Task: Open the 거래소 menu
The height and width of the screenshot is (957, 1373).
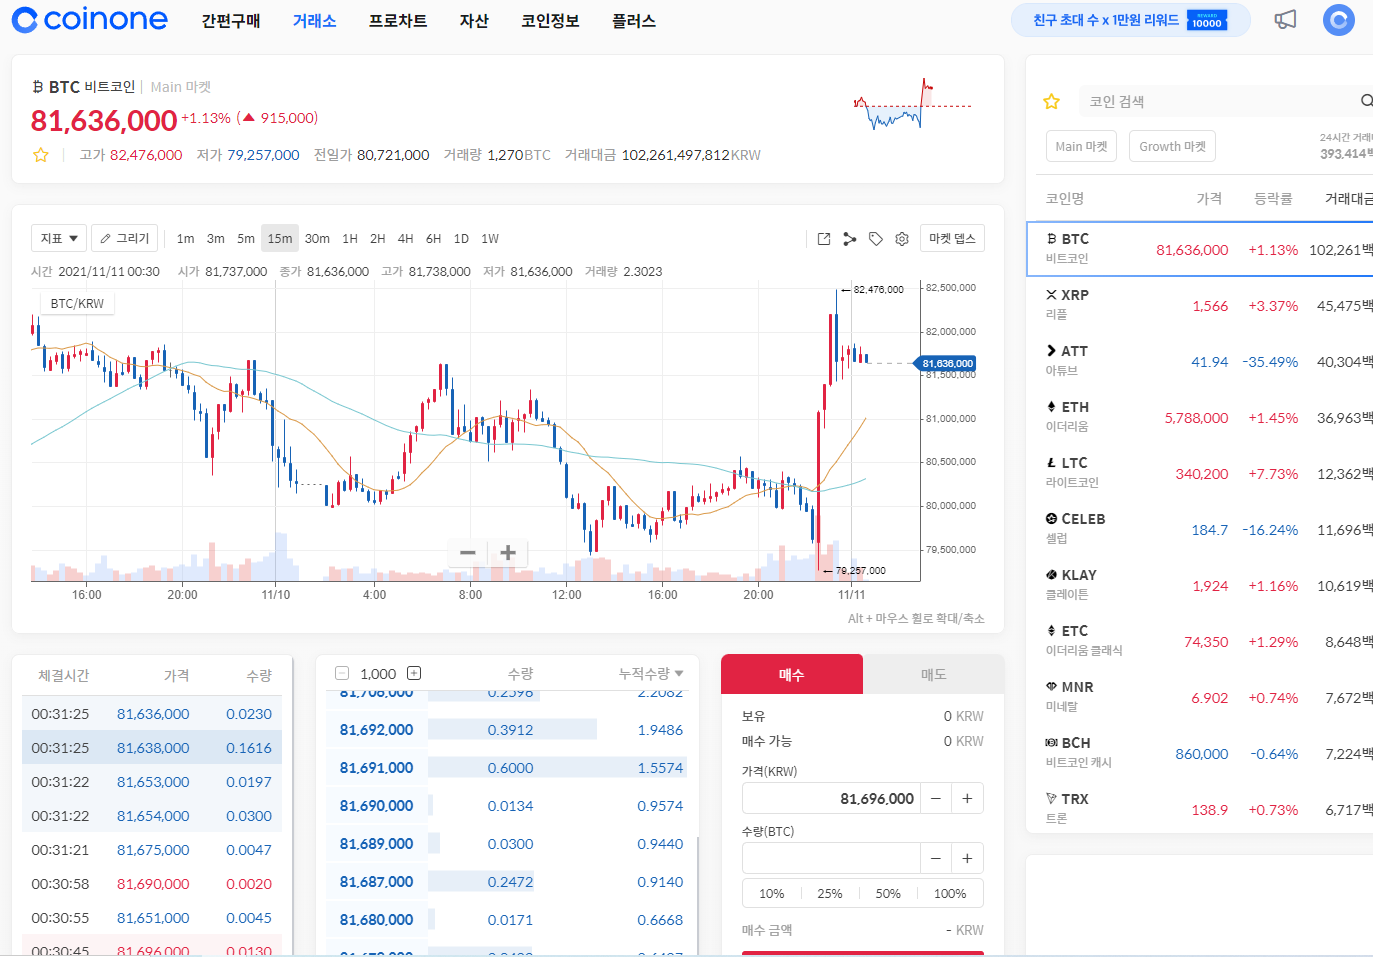Action: (314, 21)
